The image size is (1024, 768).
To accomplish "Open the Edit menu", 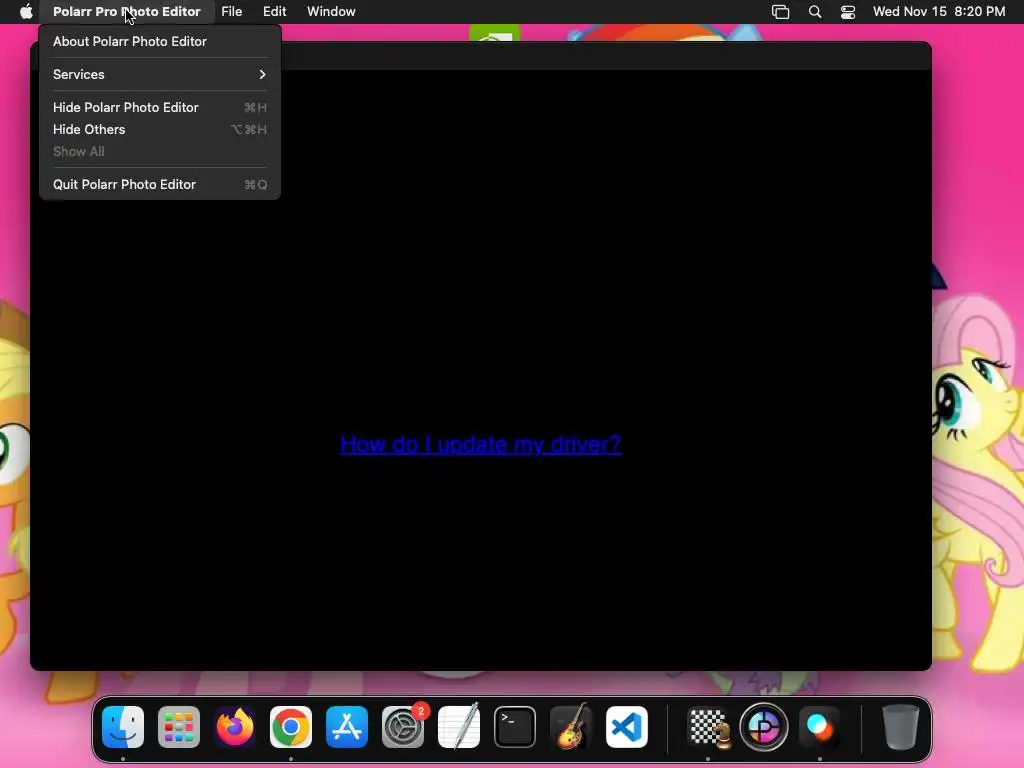I will pyautogui.click(x=274, y=12).
